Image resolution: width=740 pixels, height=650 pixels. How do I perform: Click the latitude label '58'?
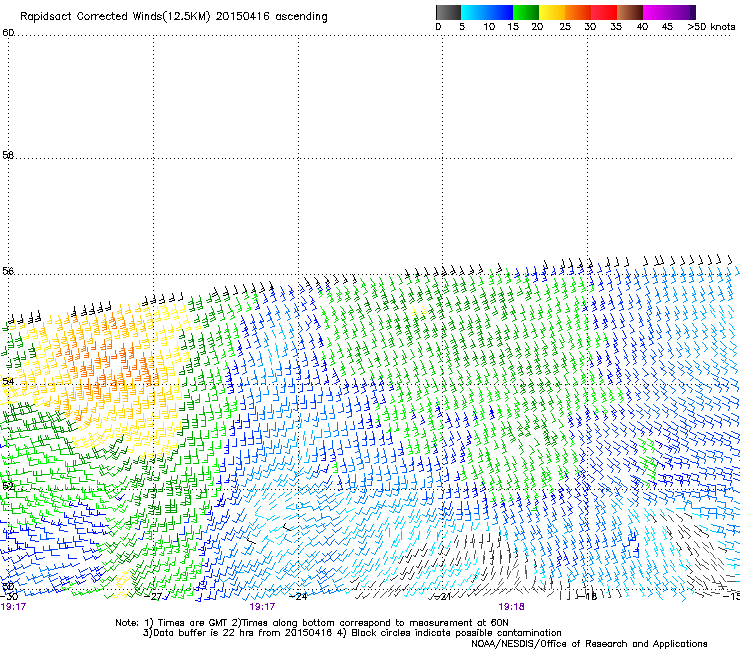pyautogui.click(x=8, y=155)
